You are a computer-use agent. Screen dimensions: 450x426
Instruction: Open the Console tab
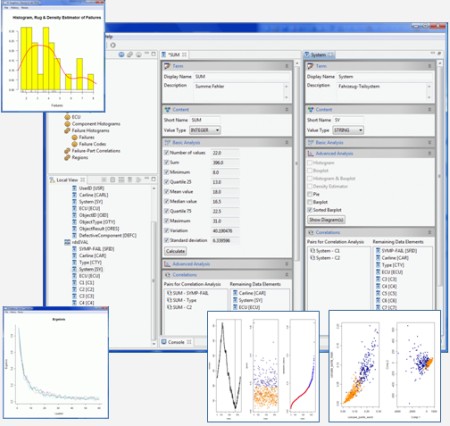click(176, 342)
